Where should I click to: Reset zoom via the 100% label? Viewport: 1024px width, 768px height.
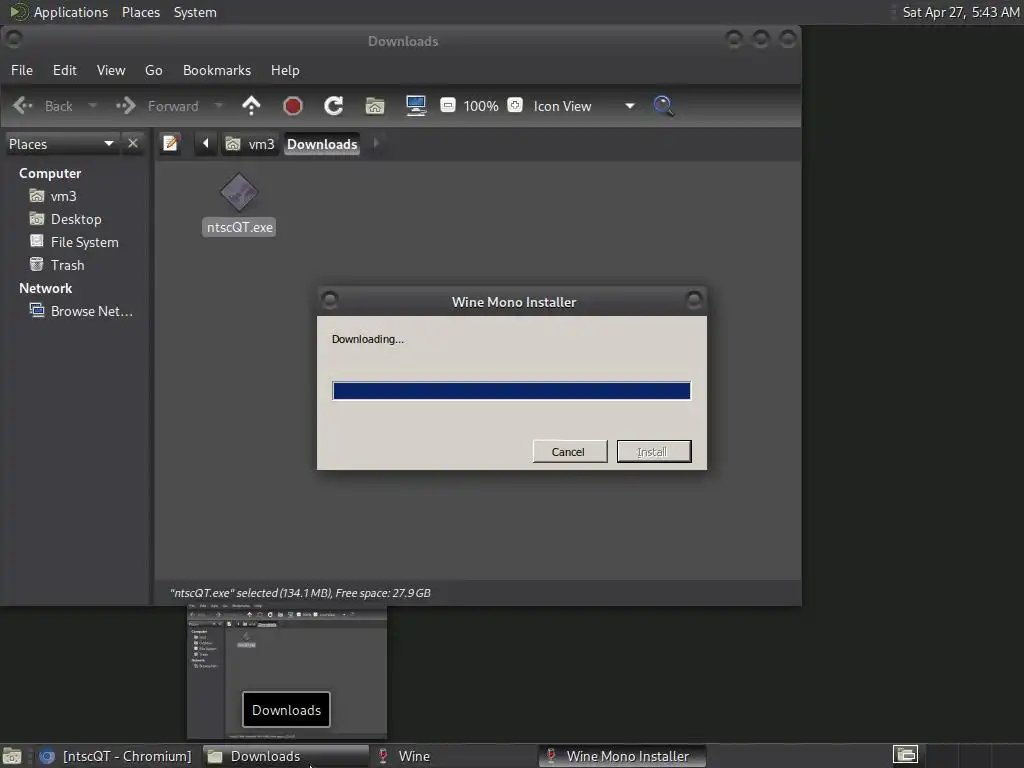coord(481,106)
